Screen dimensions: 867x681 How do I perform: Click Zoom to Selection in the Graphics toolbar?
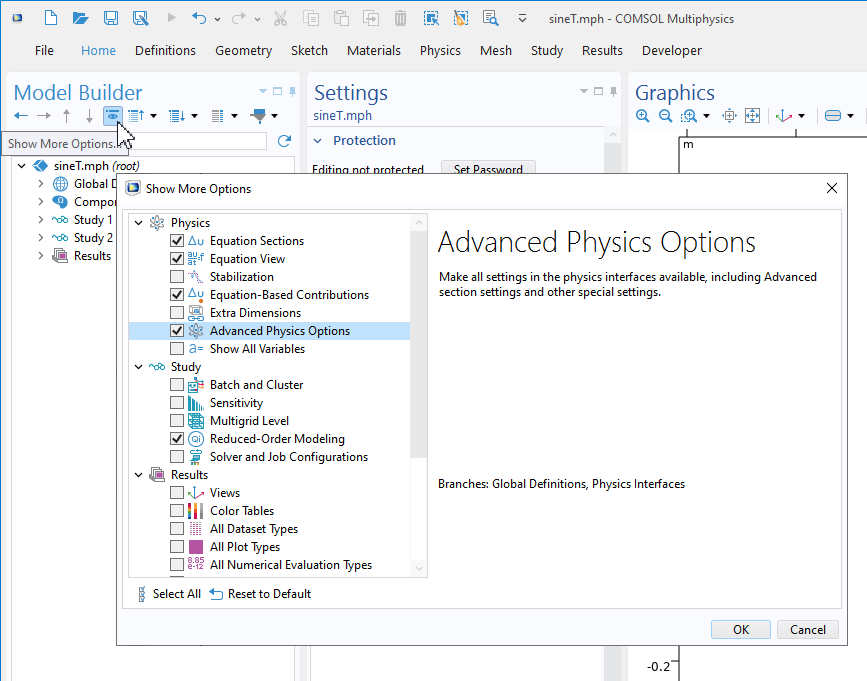(729, 116)
